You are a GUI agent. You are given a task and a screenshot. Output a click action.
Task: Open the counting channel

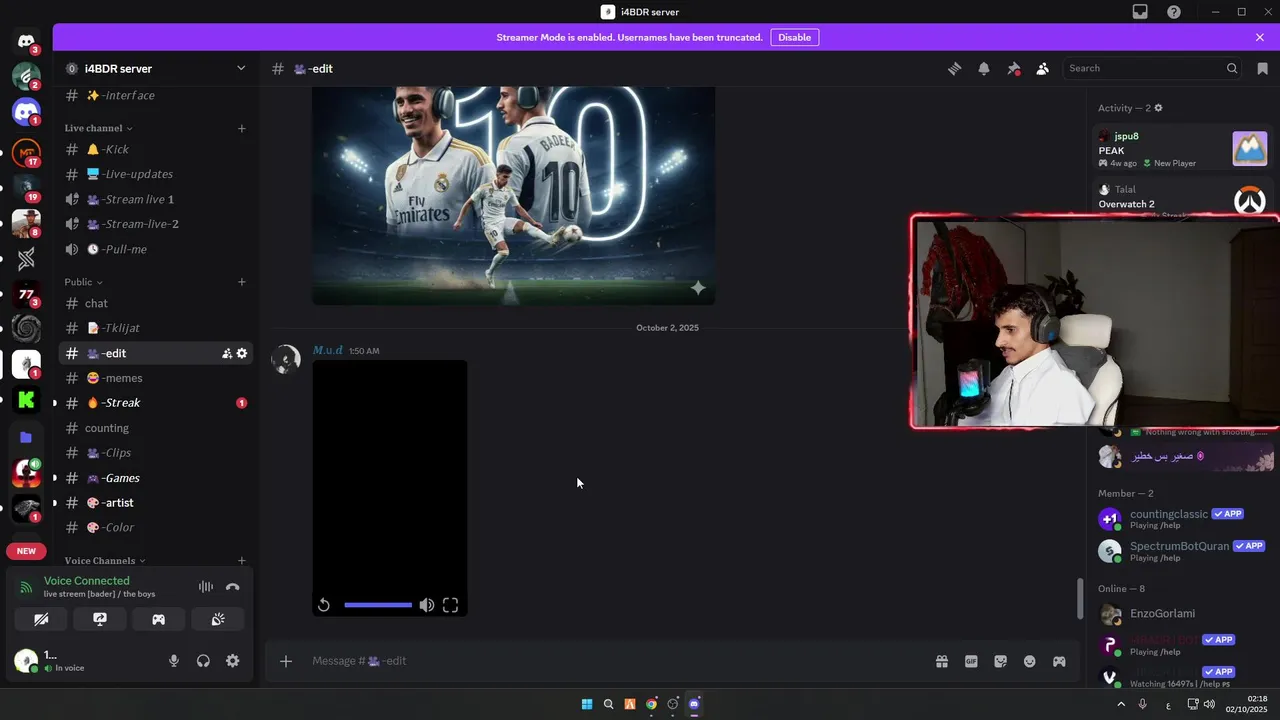(x=155, y=428)
